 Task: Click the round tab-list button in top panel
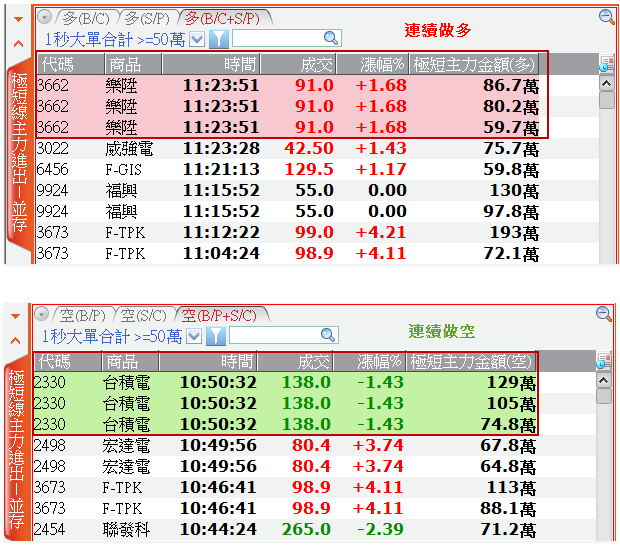(45, 17)
